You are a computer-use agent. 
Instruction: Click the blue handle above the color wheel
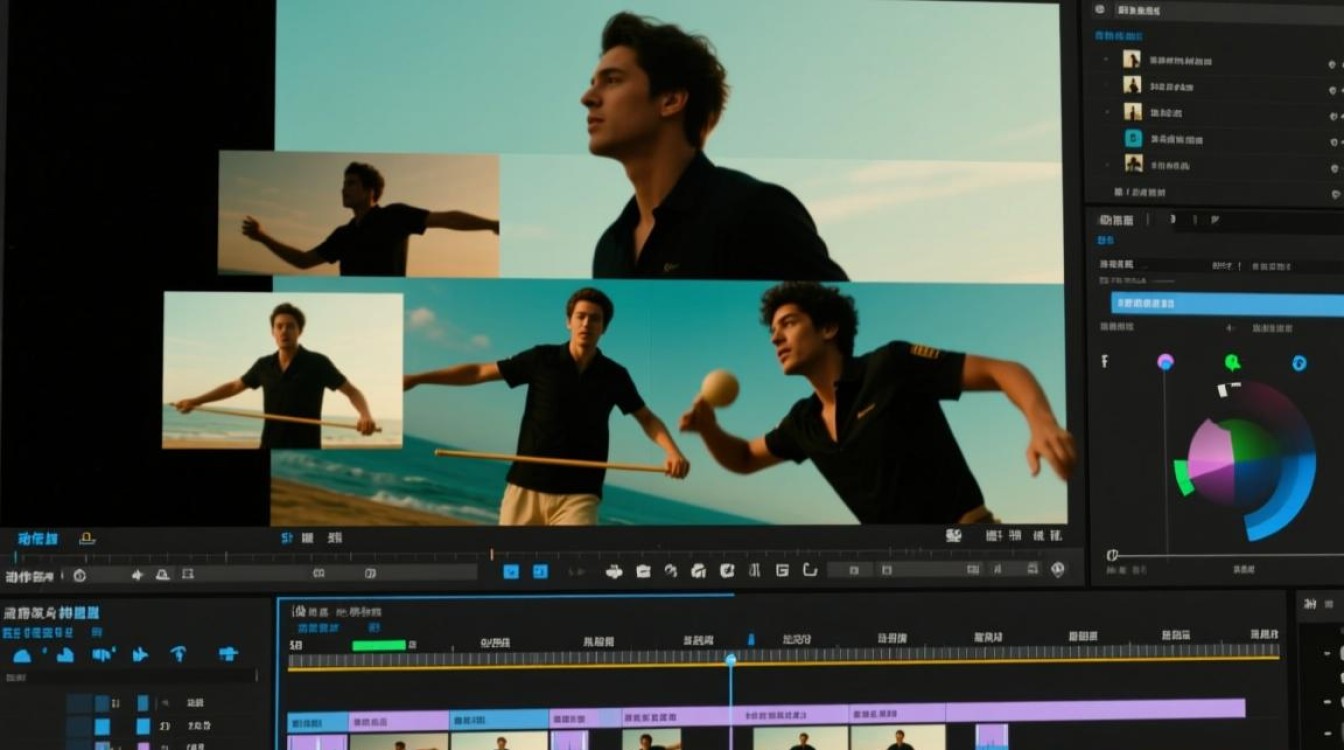click(1299, 362)
